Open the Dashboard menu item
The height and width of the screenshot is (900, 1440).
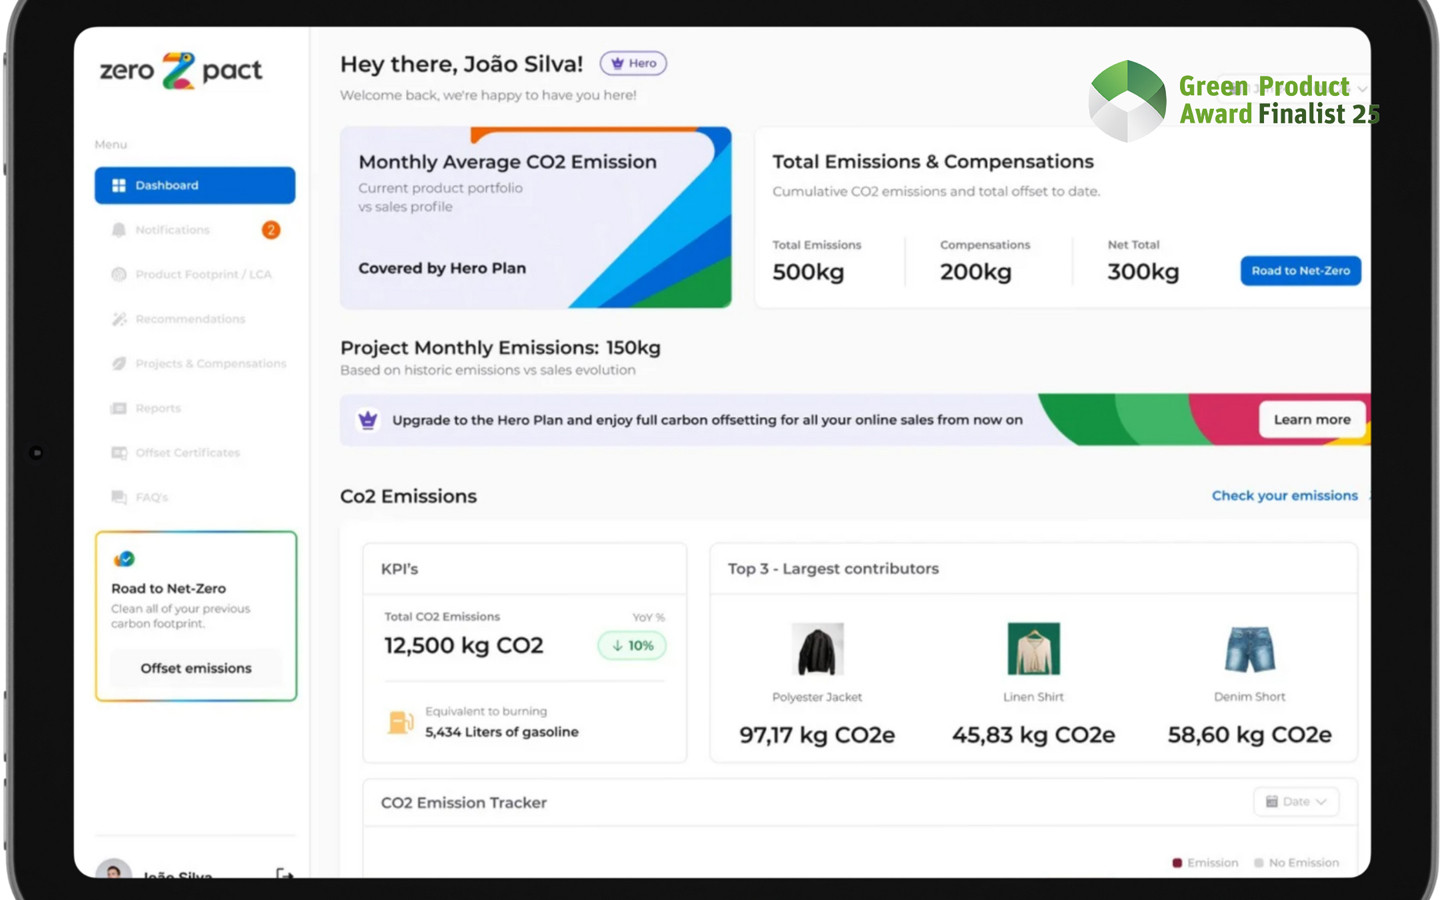[x=195, y=185]
